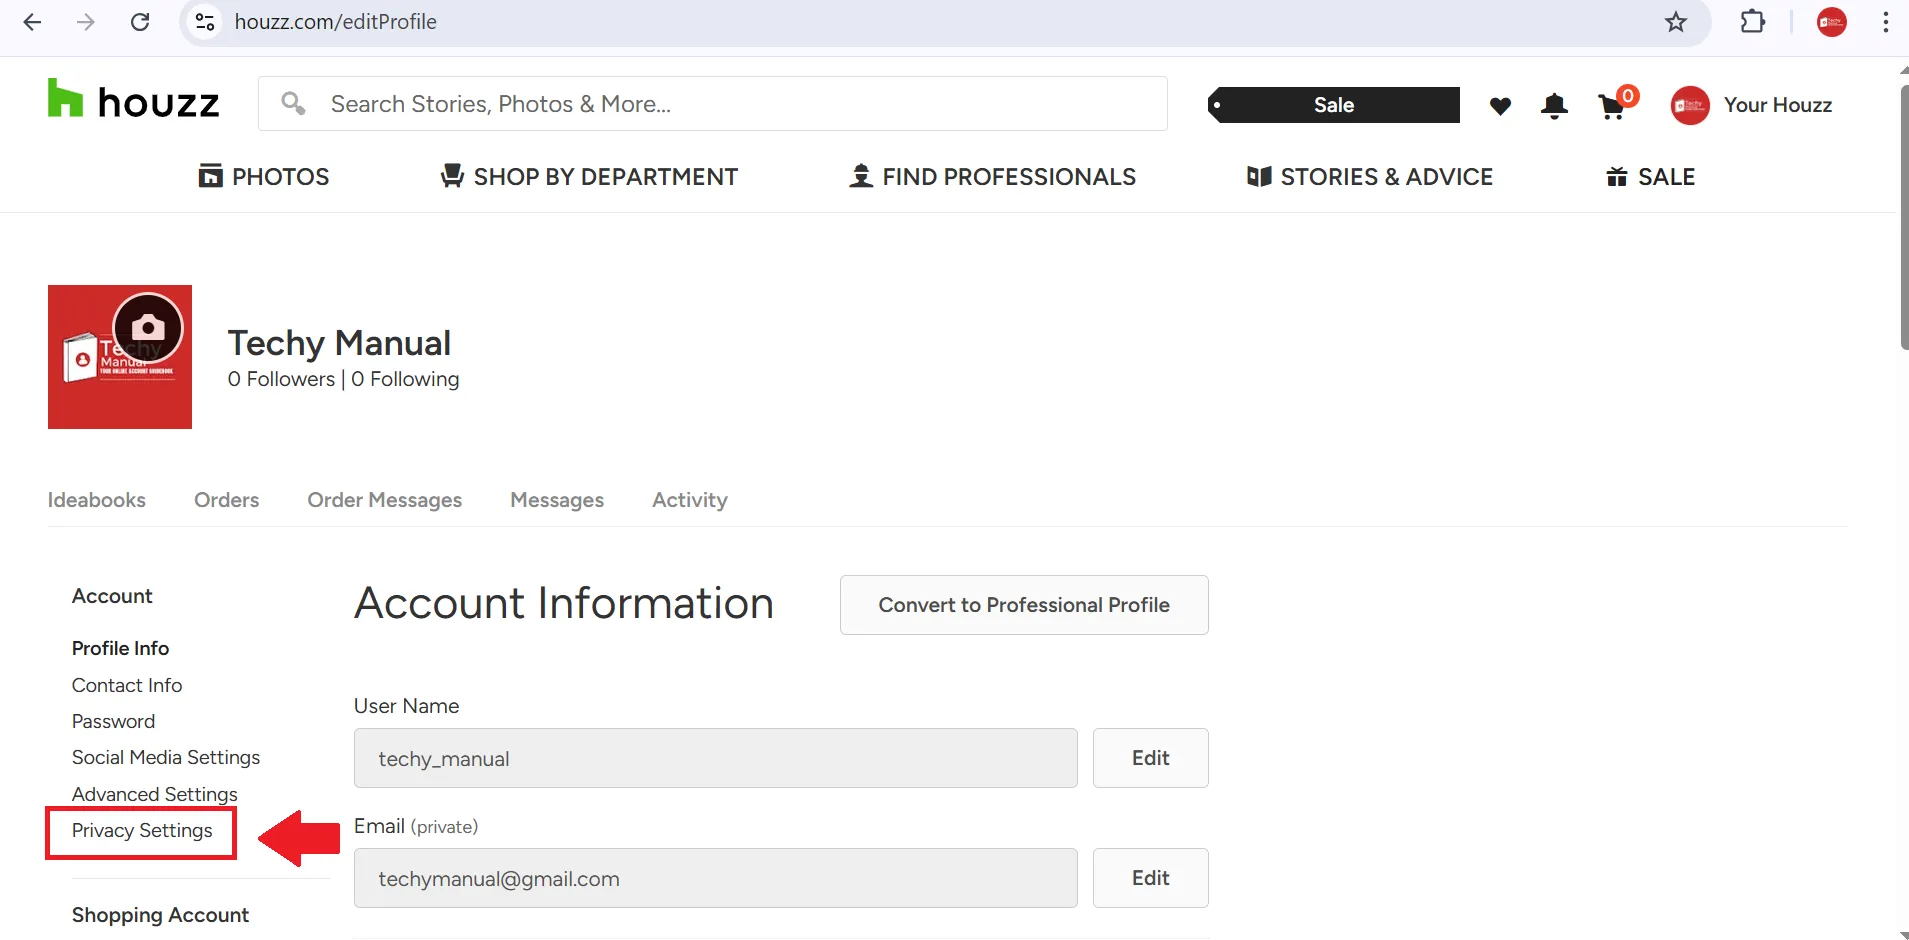
Task: Click the search magnifier icon
Action: coord(292,102)
